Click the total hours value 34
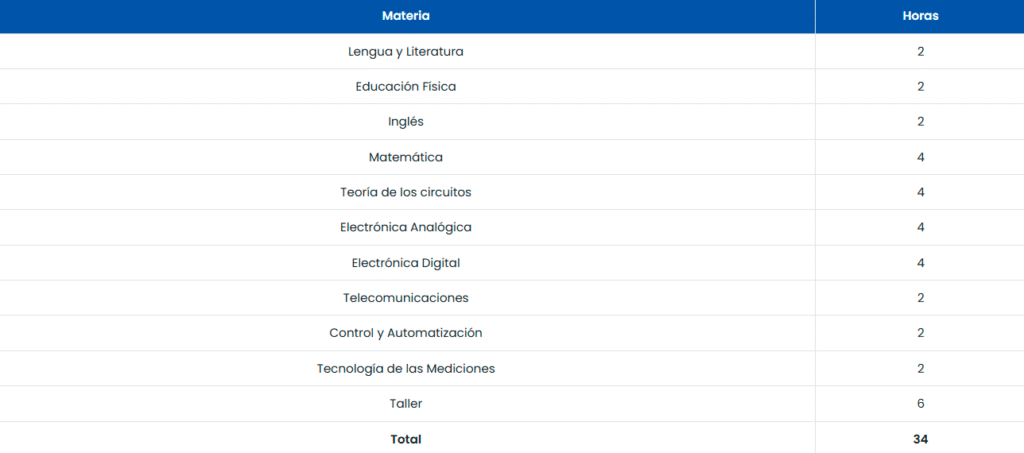 pos(920,439)
